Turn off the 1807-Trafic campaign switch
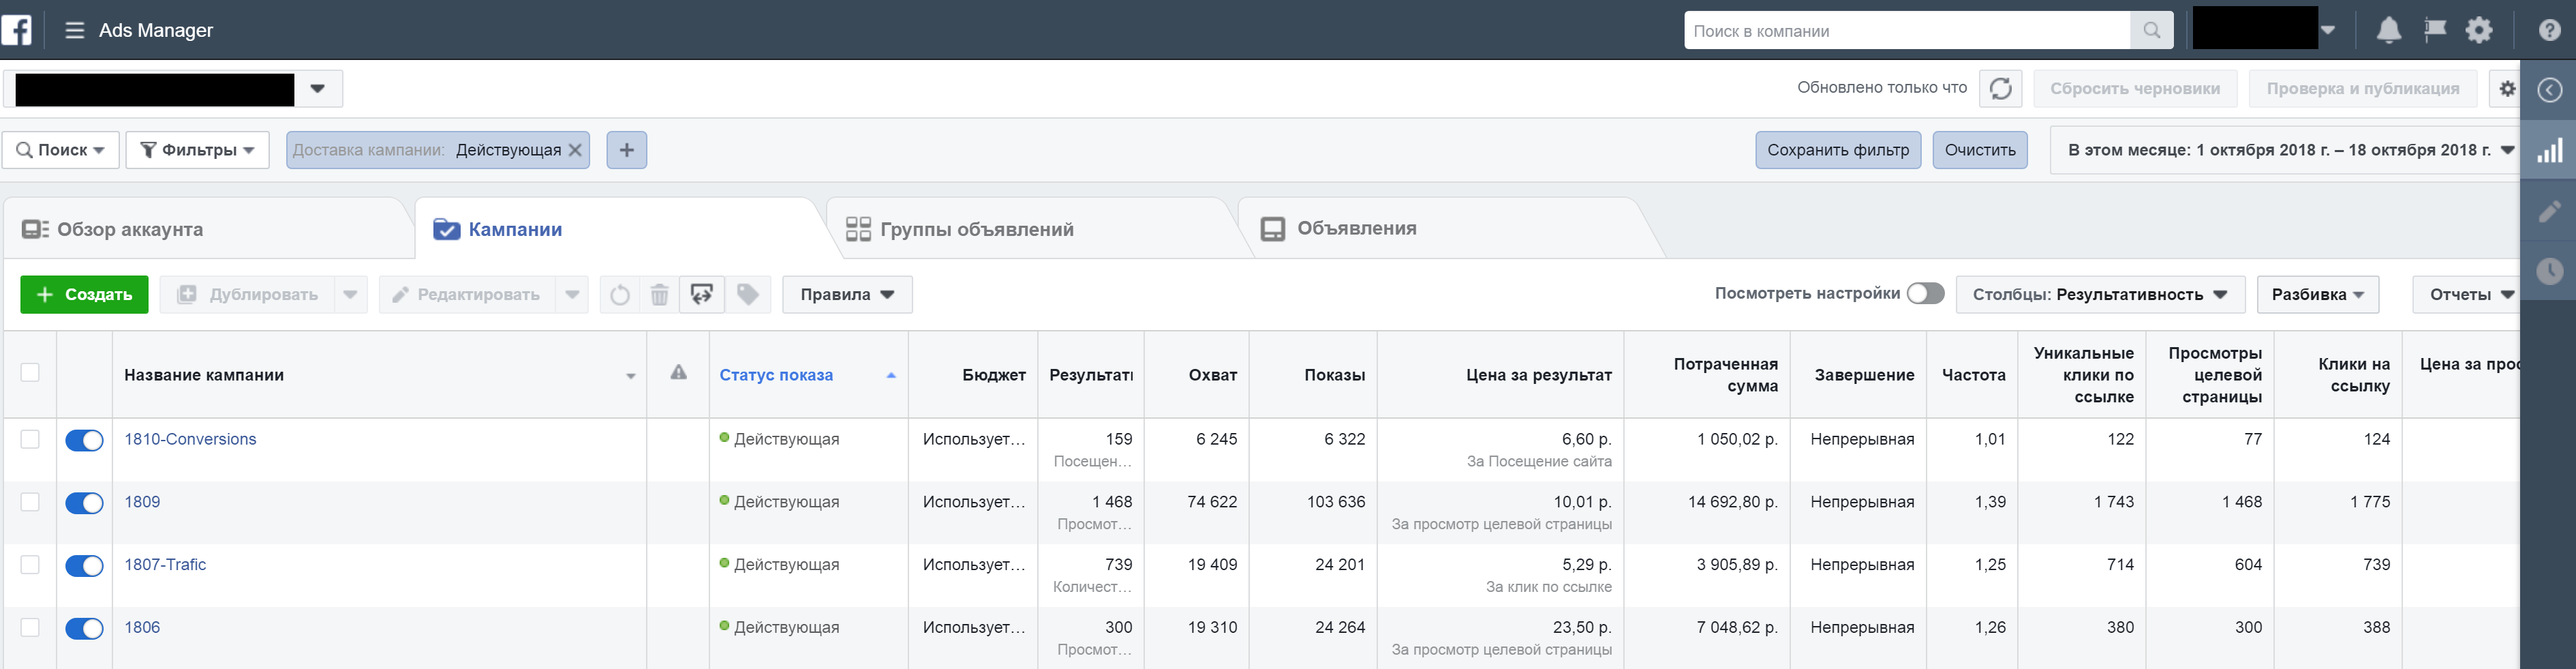 coord(84,566)
